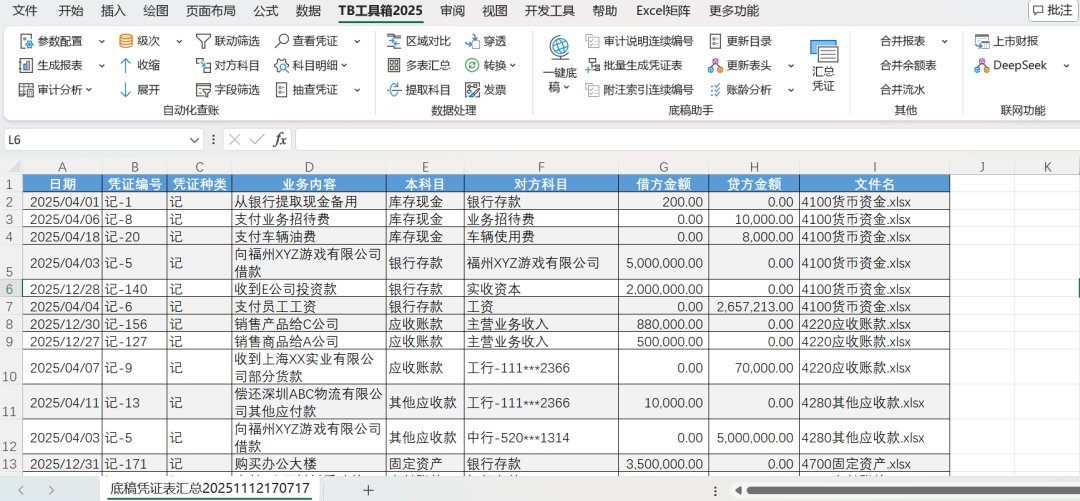This screenshot has width=1080, height=501.
Task: Expand the 合并报表 dropdown arrow
Action: coord(944,41)
